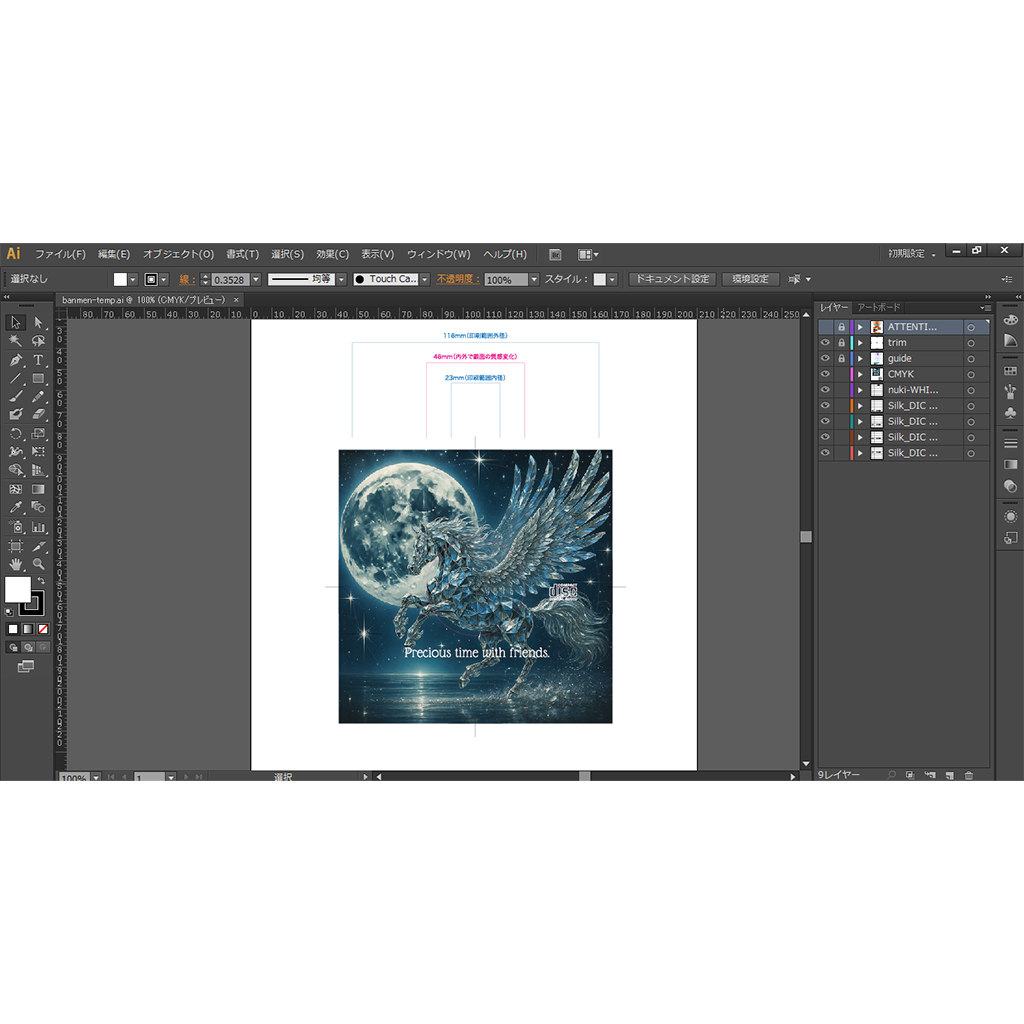Switch to the アートボード tab
This screenshot has height=1024, width=1024.
(x=878, y=307)
